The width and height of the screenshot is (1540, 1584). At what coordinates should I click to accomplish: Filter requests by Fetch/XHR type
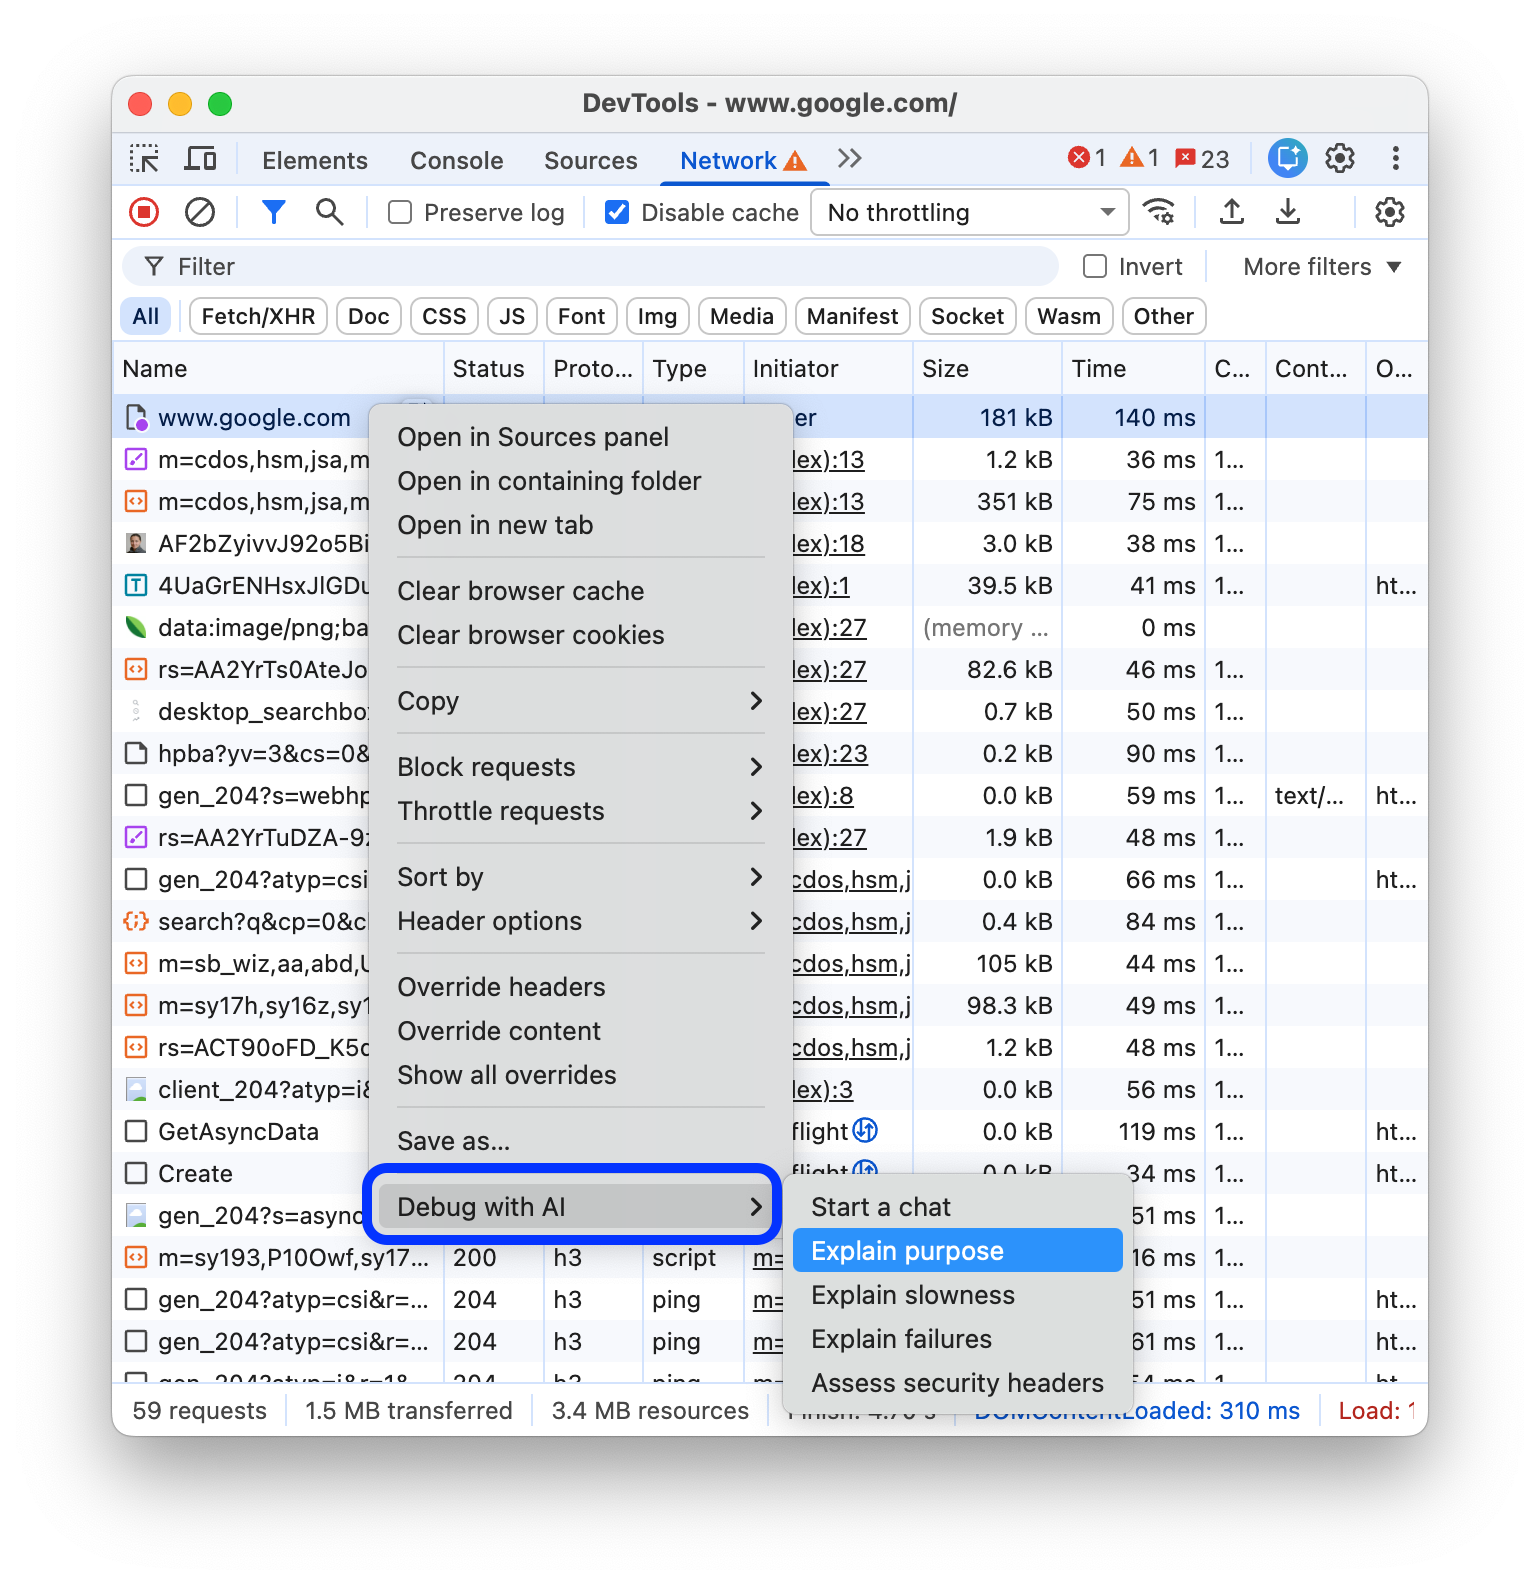pyautogui.click(x=258, y=317)
